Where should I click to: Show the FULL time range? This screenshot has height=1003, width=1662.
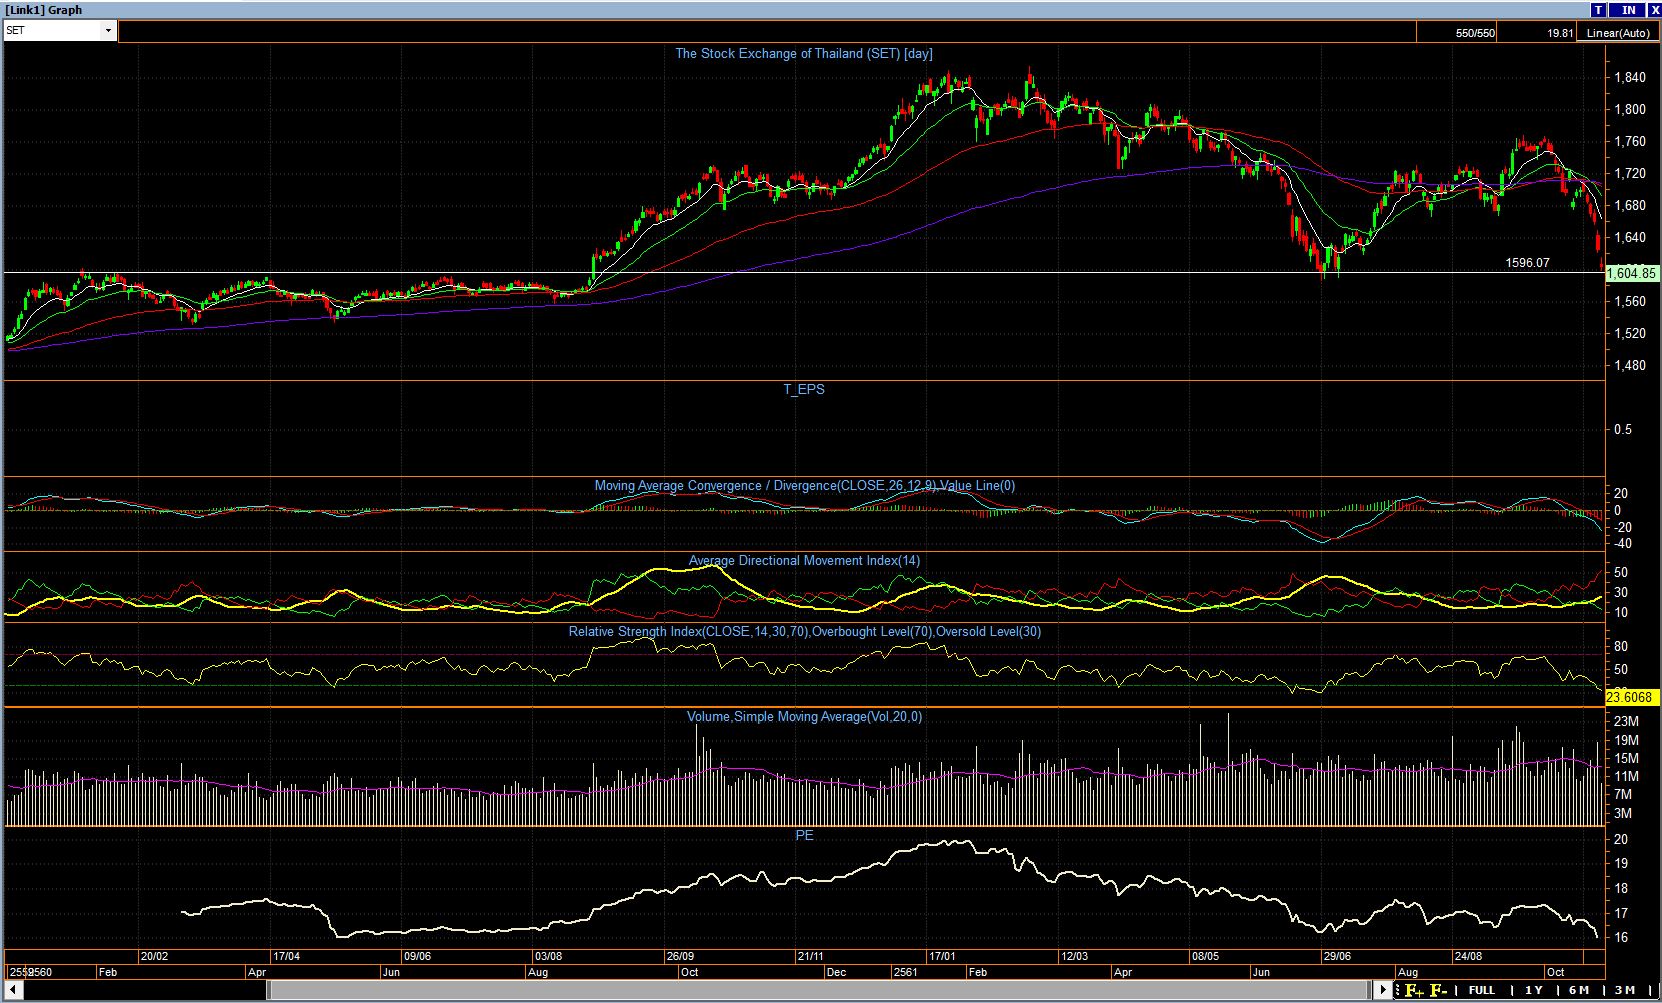pos(1481,990)
